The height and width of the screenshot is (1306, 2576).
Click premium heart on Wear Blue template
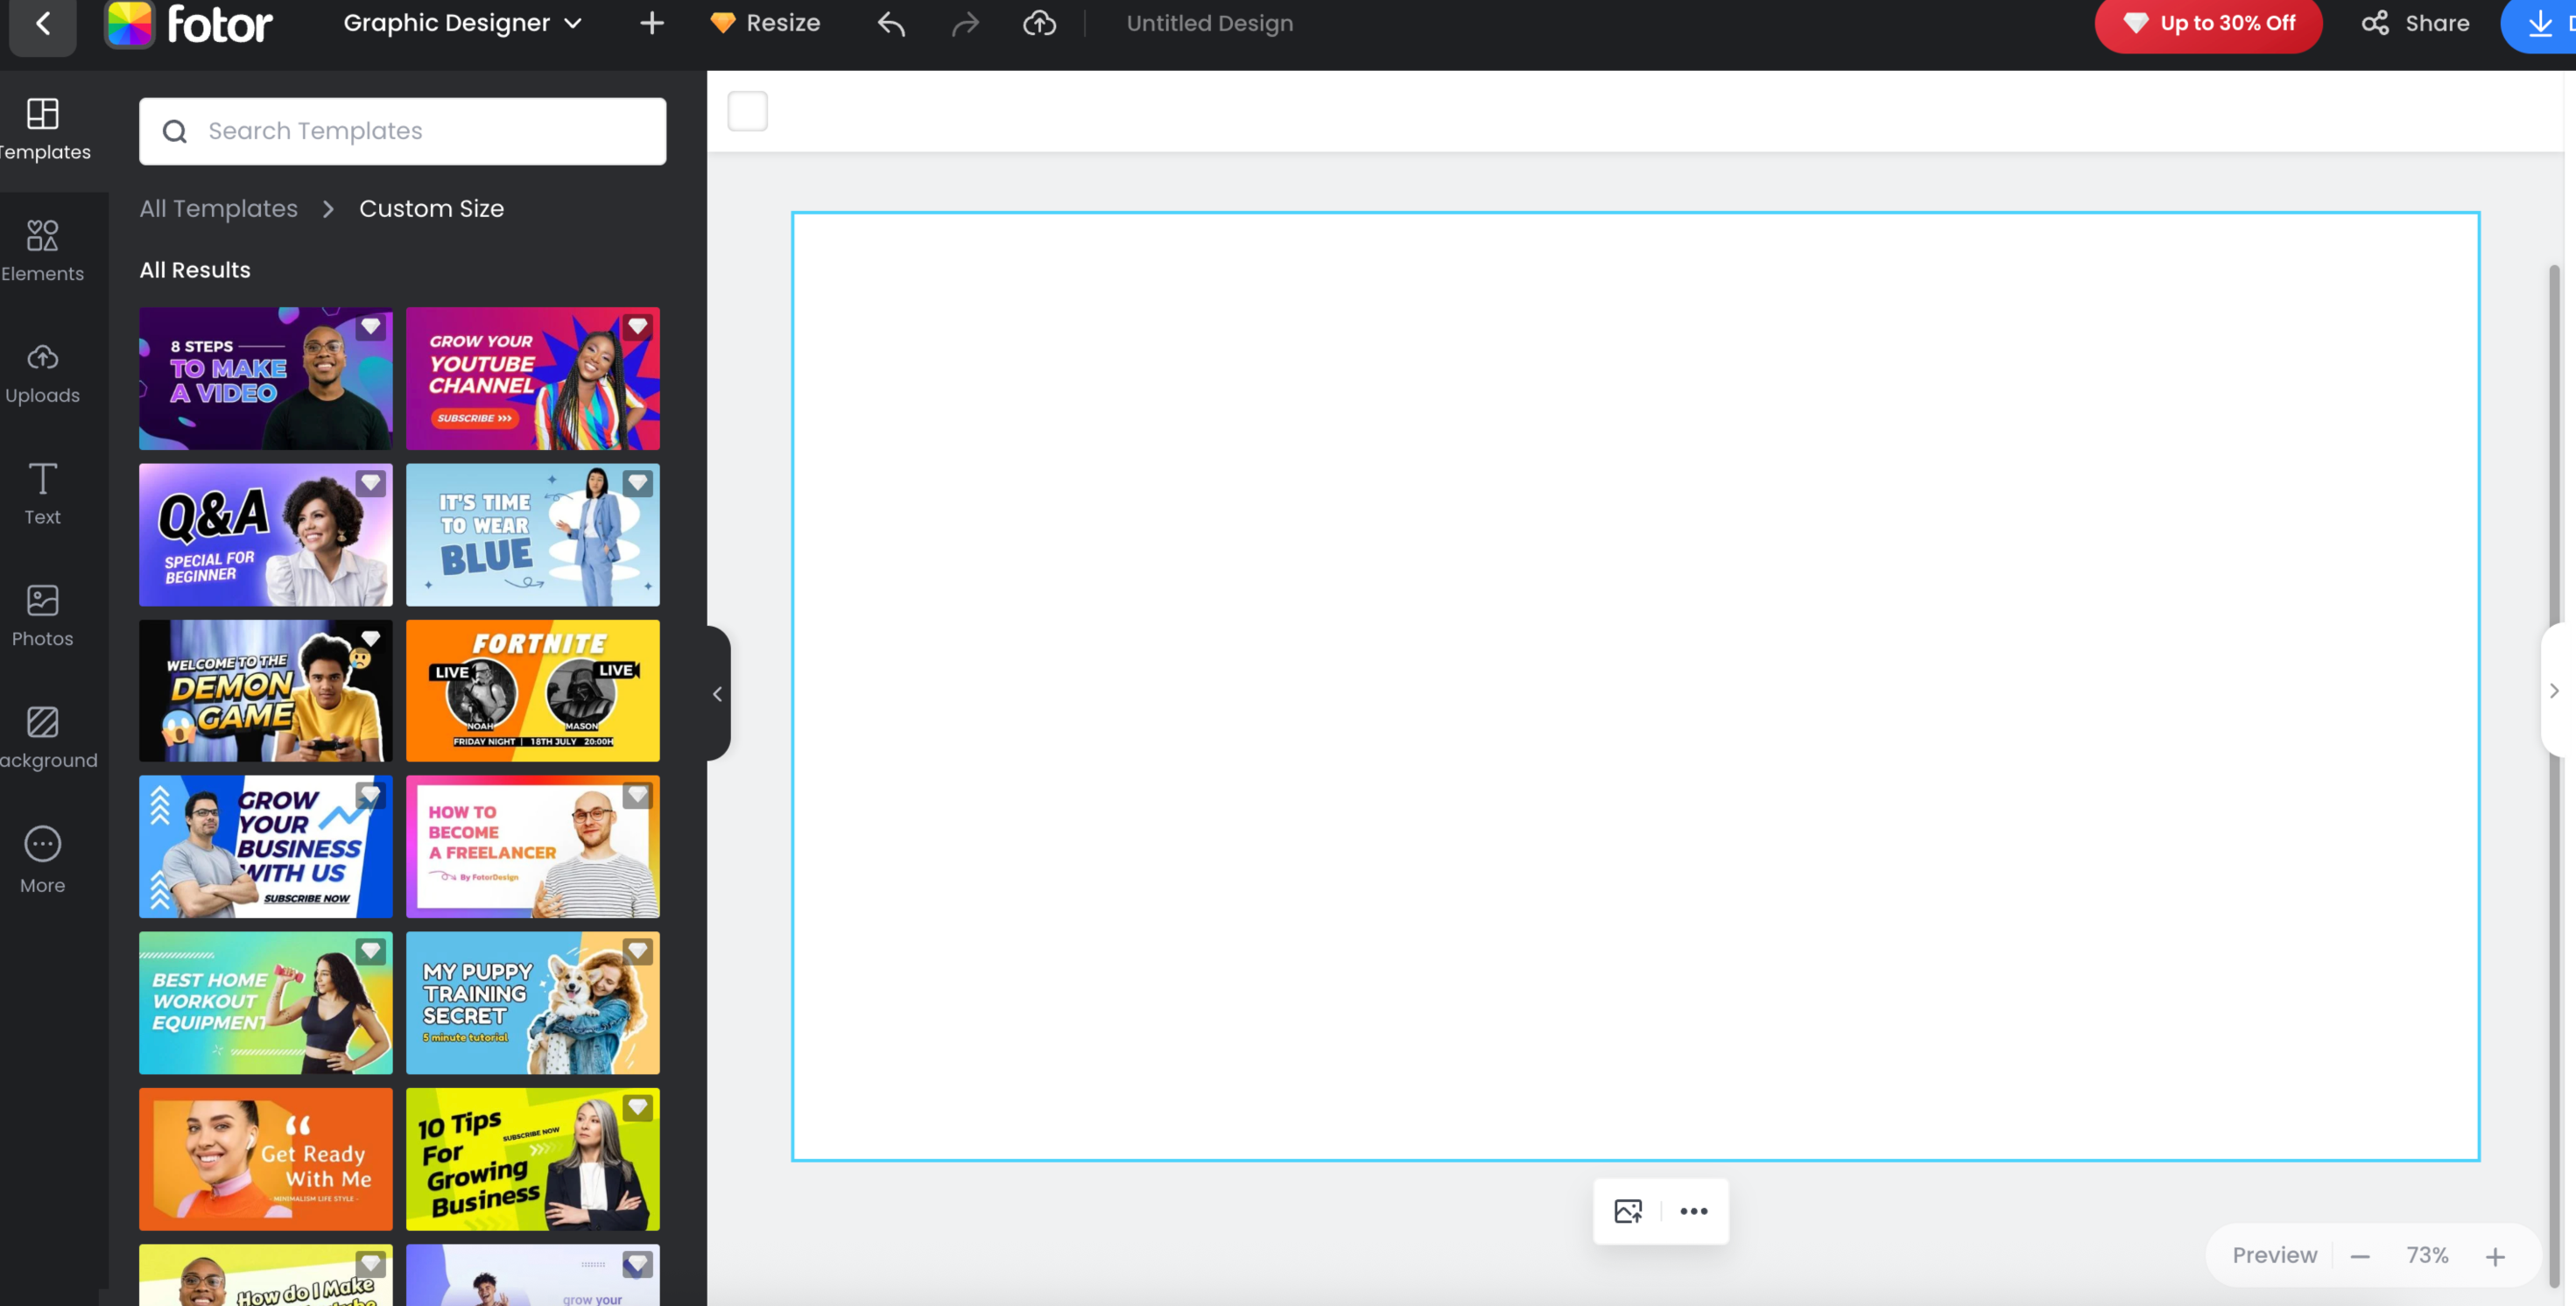click(x=638, y=483)
